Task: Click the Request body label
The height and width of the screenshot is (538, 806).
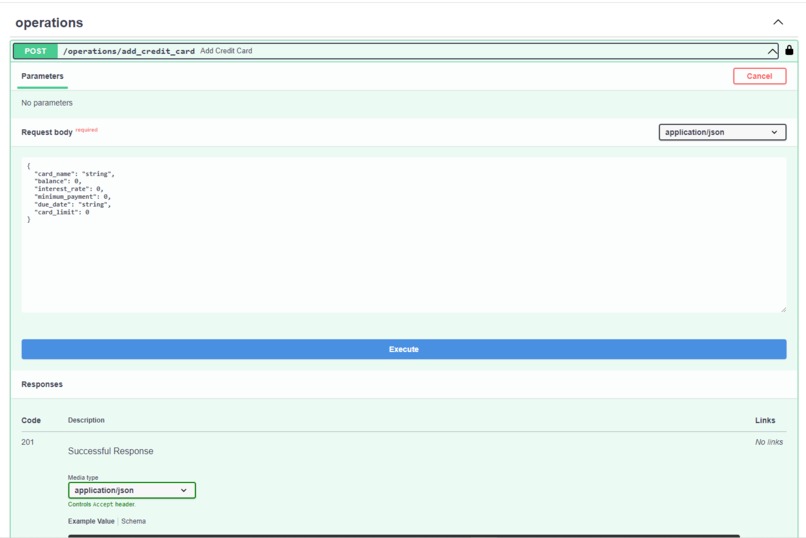Action: click(47, 132)
